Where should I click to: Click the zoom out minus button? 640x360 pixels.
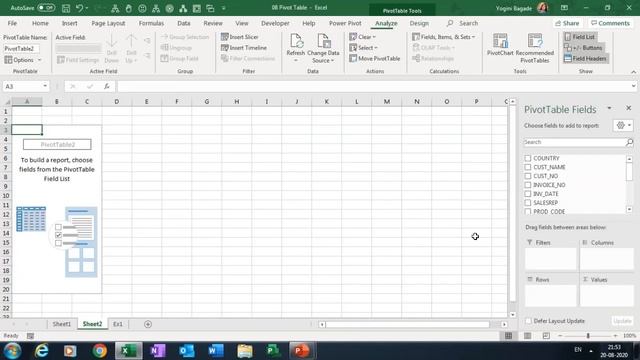pyautogui.click(x=560, y=336)
